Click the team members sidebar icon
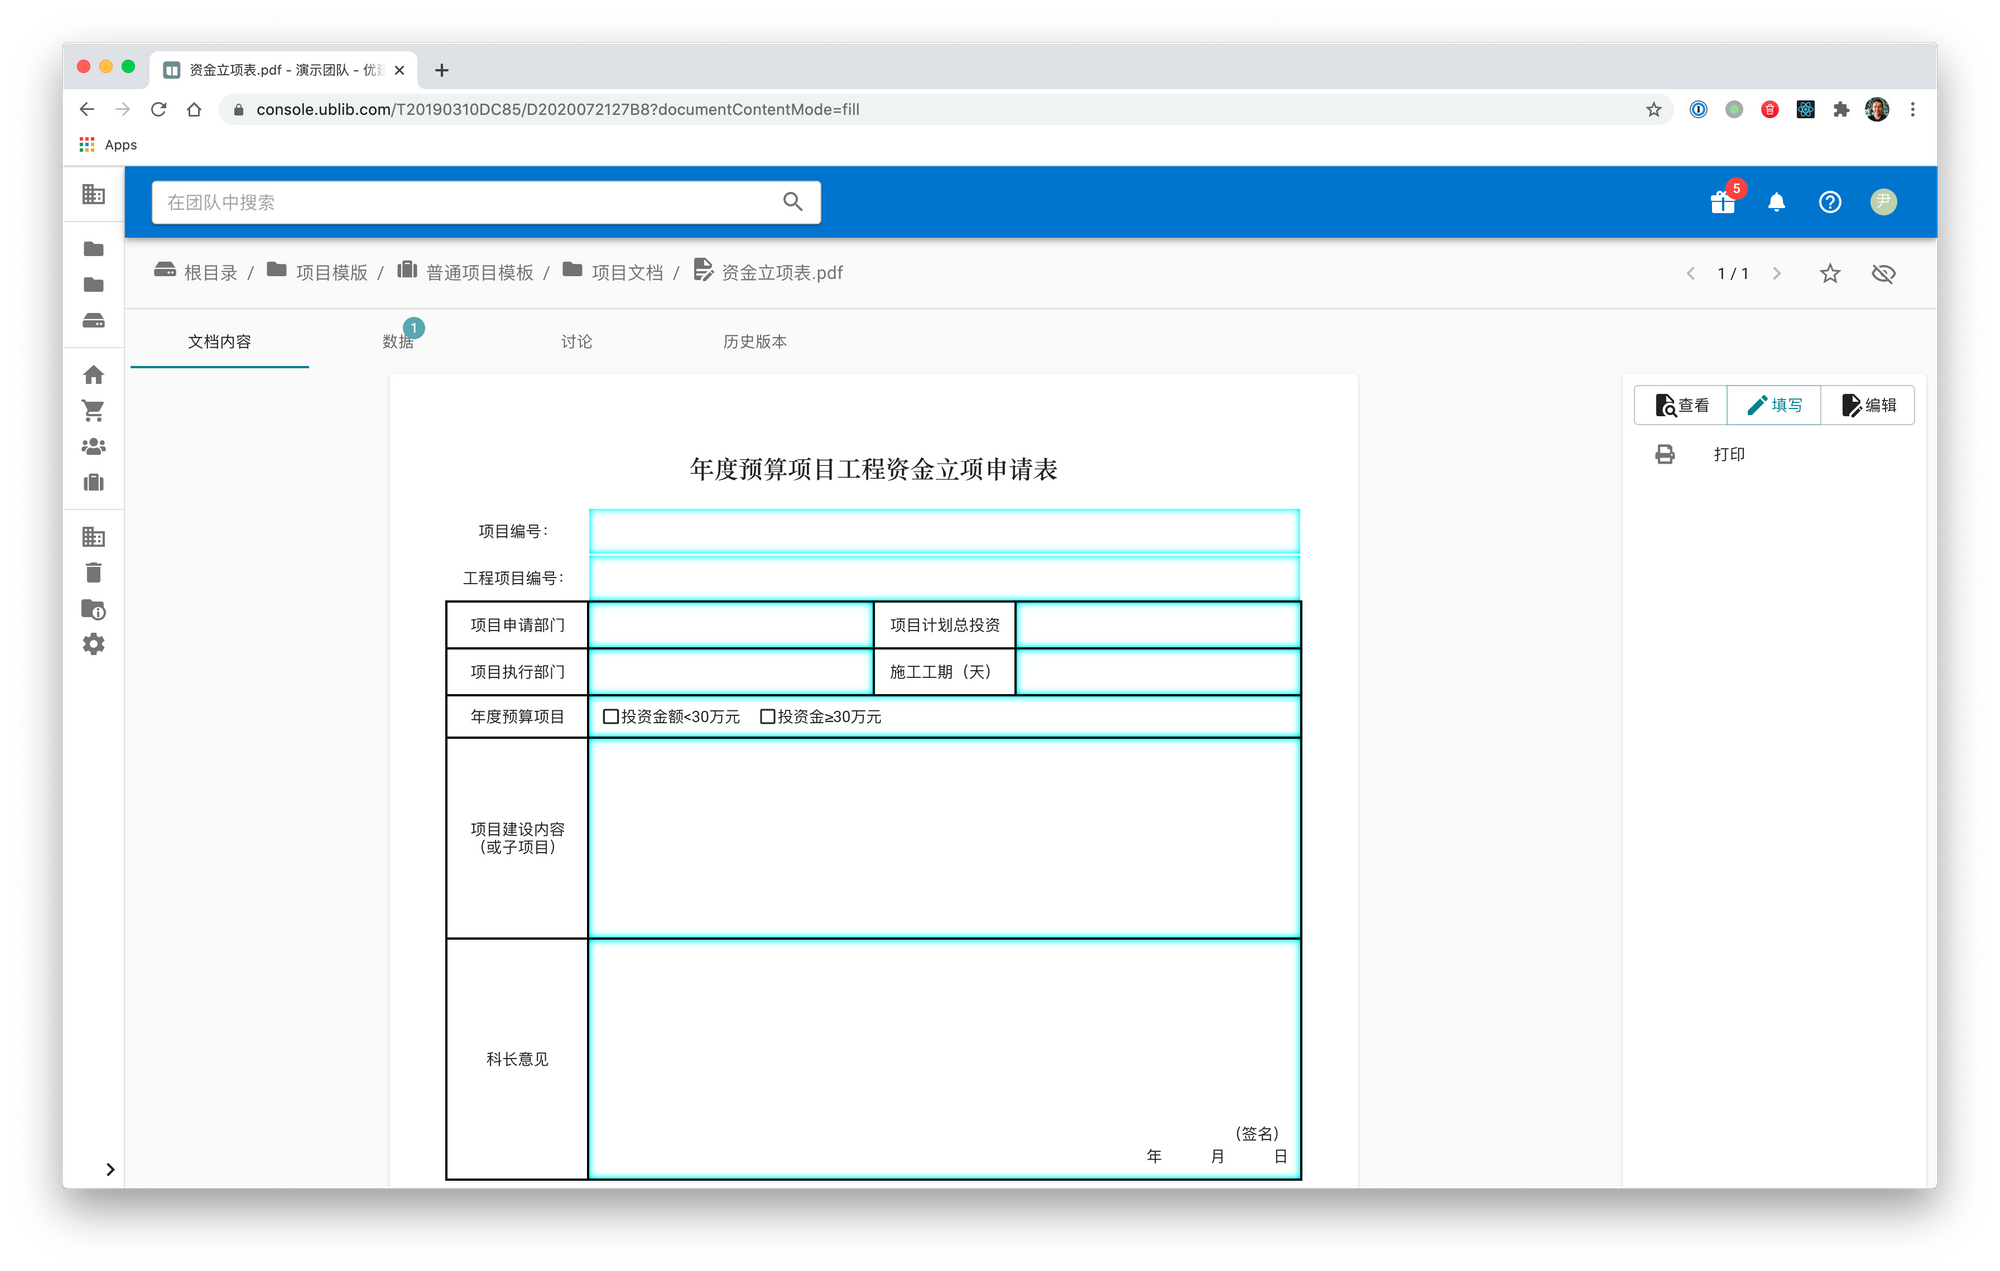 (94, 447)
